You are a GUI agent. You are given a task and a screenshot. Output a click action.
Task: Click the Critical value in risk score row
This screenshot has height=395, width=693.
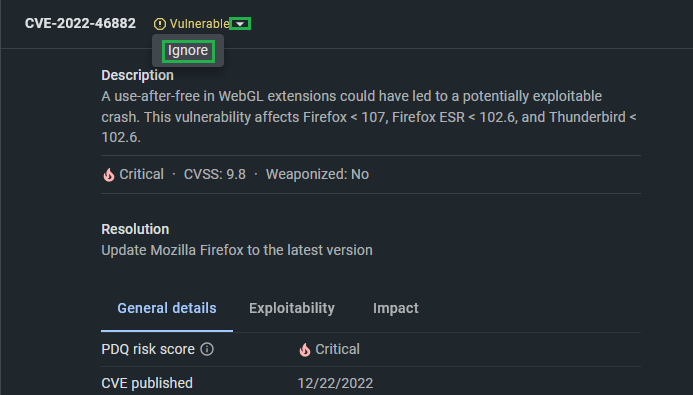(337, 349)
